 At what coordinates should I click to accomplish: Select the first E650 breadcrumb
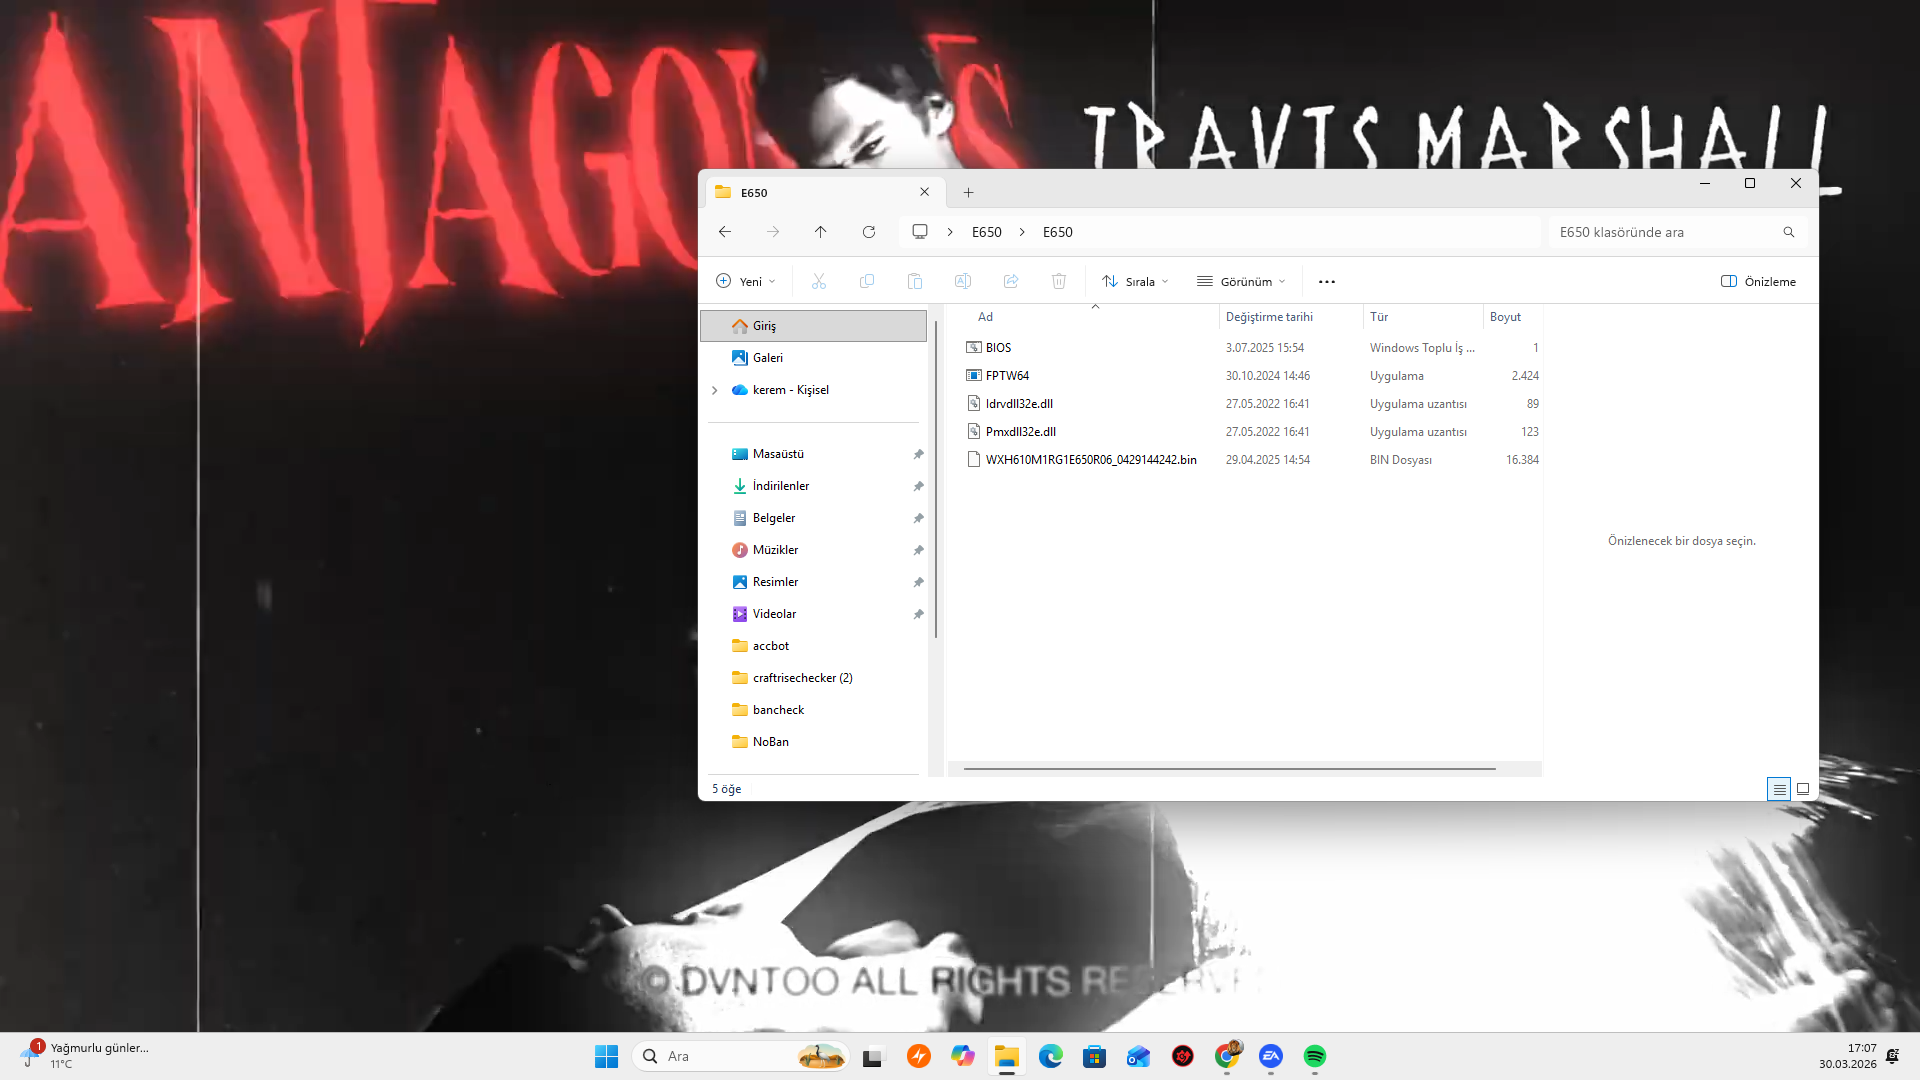987,232
